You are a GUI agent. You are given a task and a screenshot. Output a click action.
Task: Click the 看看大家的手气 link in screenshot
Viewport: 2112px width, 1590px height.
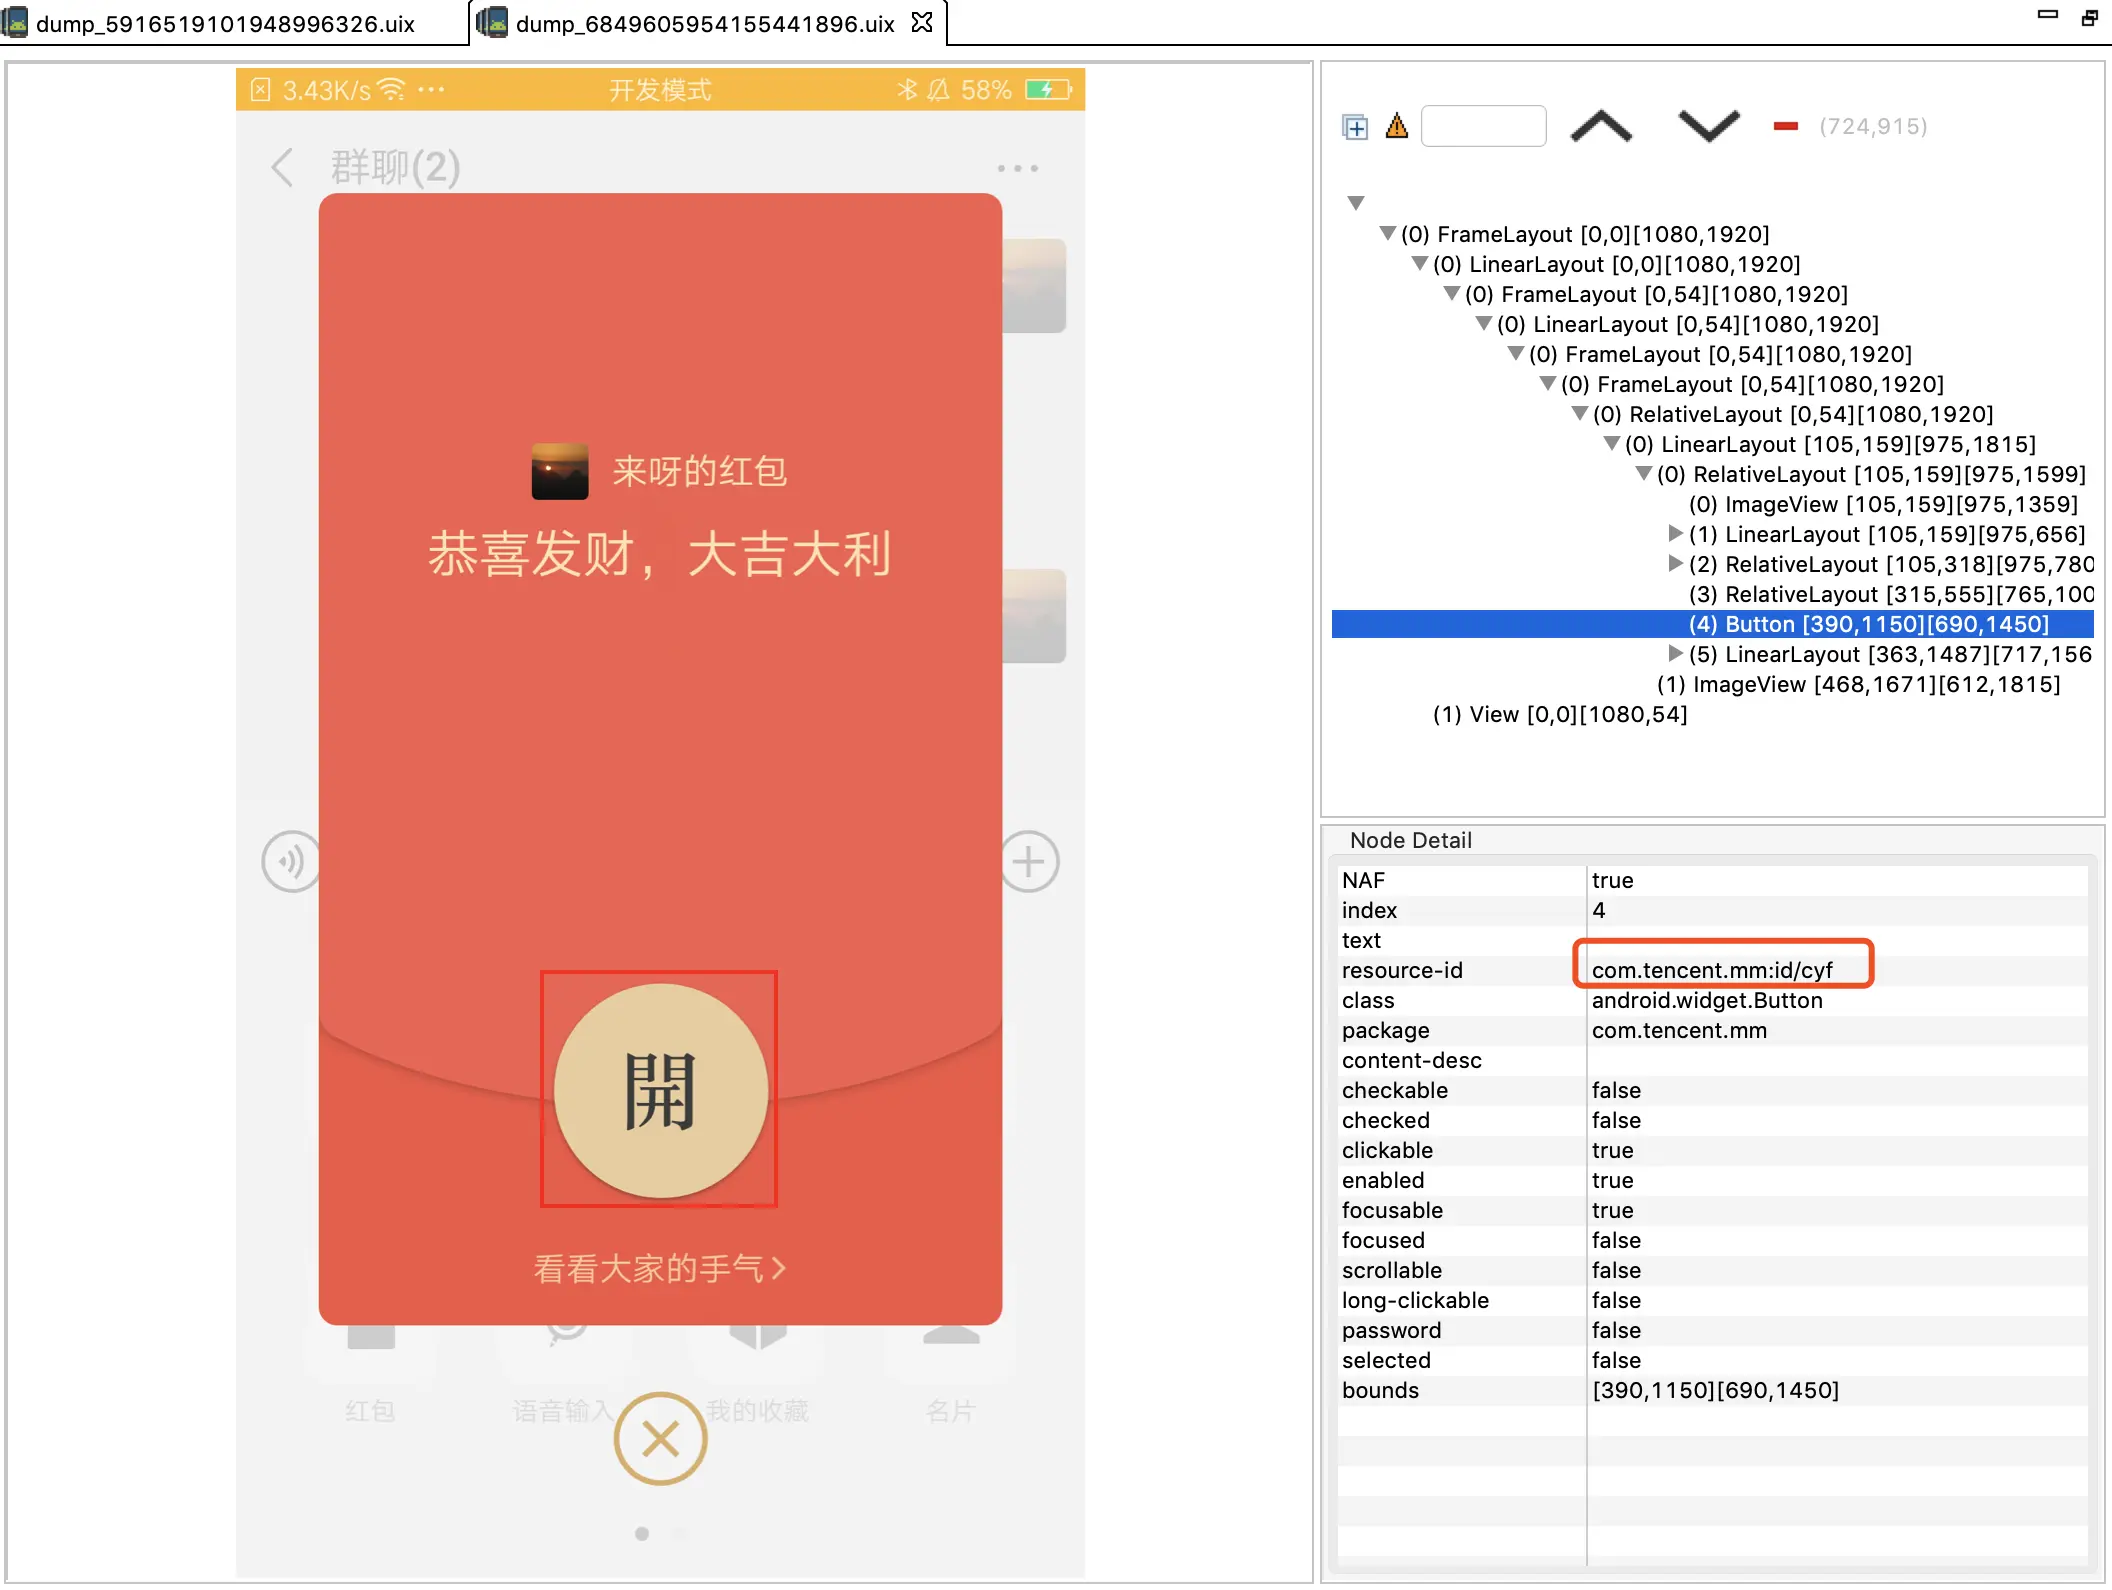(658, 1267)
